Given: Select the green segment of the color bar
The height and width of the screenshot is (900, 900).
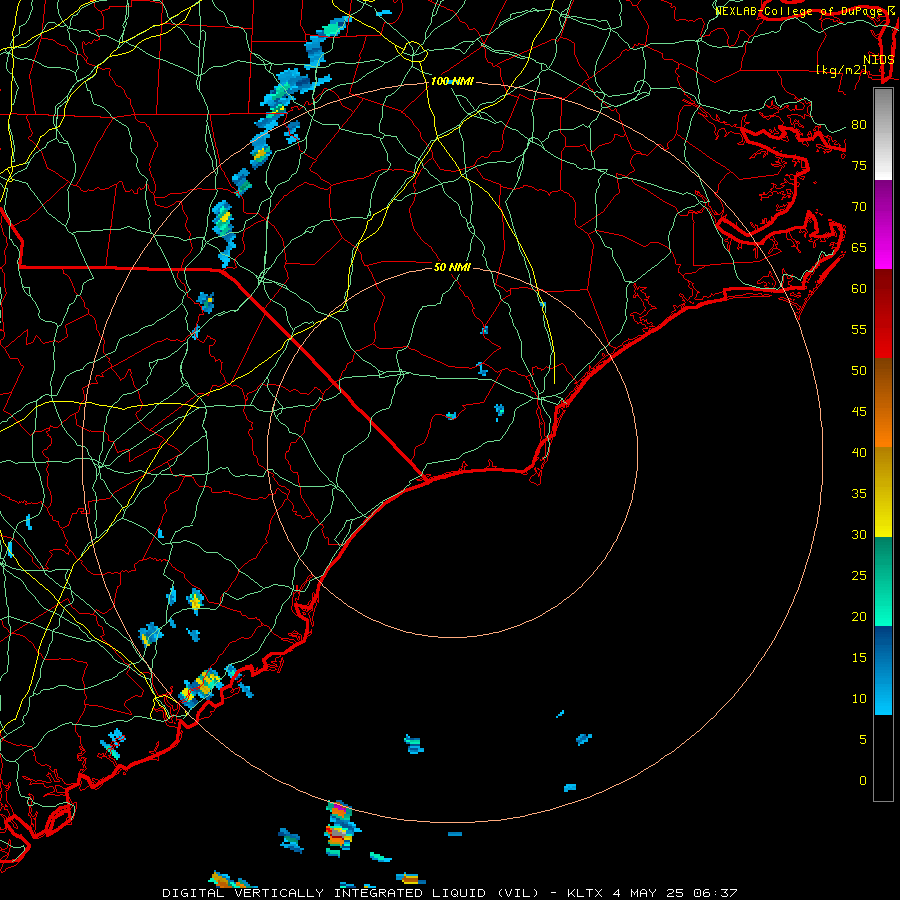Looking at the screenshot, I should (883, 581).
